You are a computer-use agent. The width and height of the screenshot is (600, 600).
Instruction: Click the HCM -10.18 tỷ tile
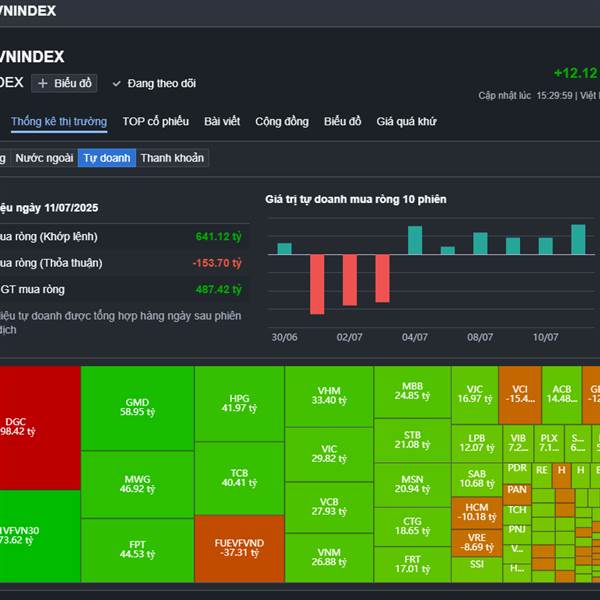(x=477, y=513)
